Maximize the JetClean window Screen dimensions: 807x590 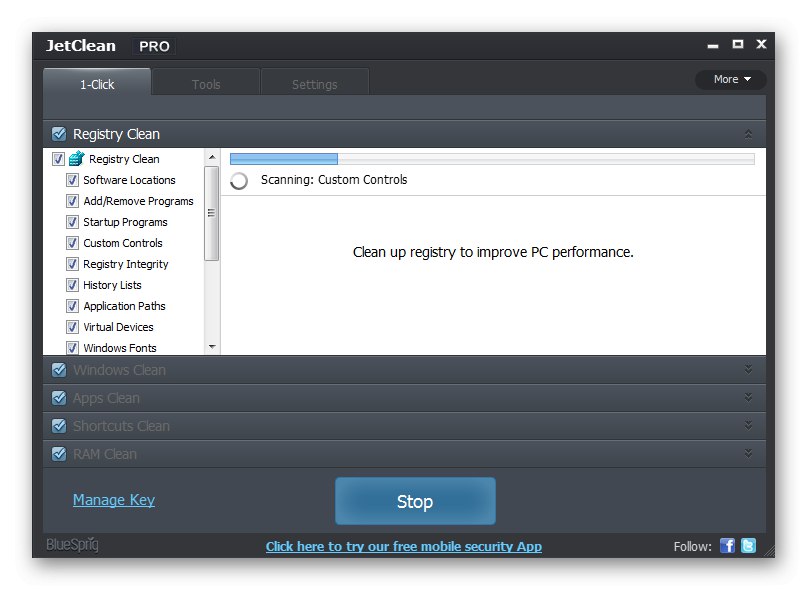tap(738, 44)
